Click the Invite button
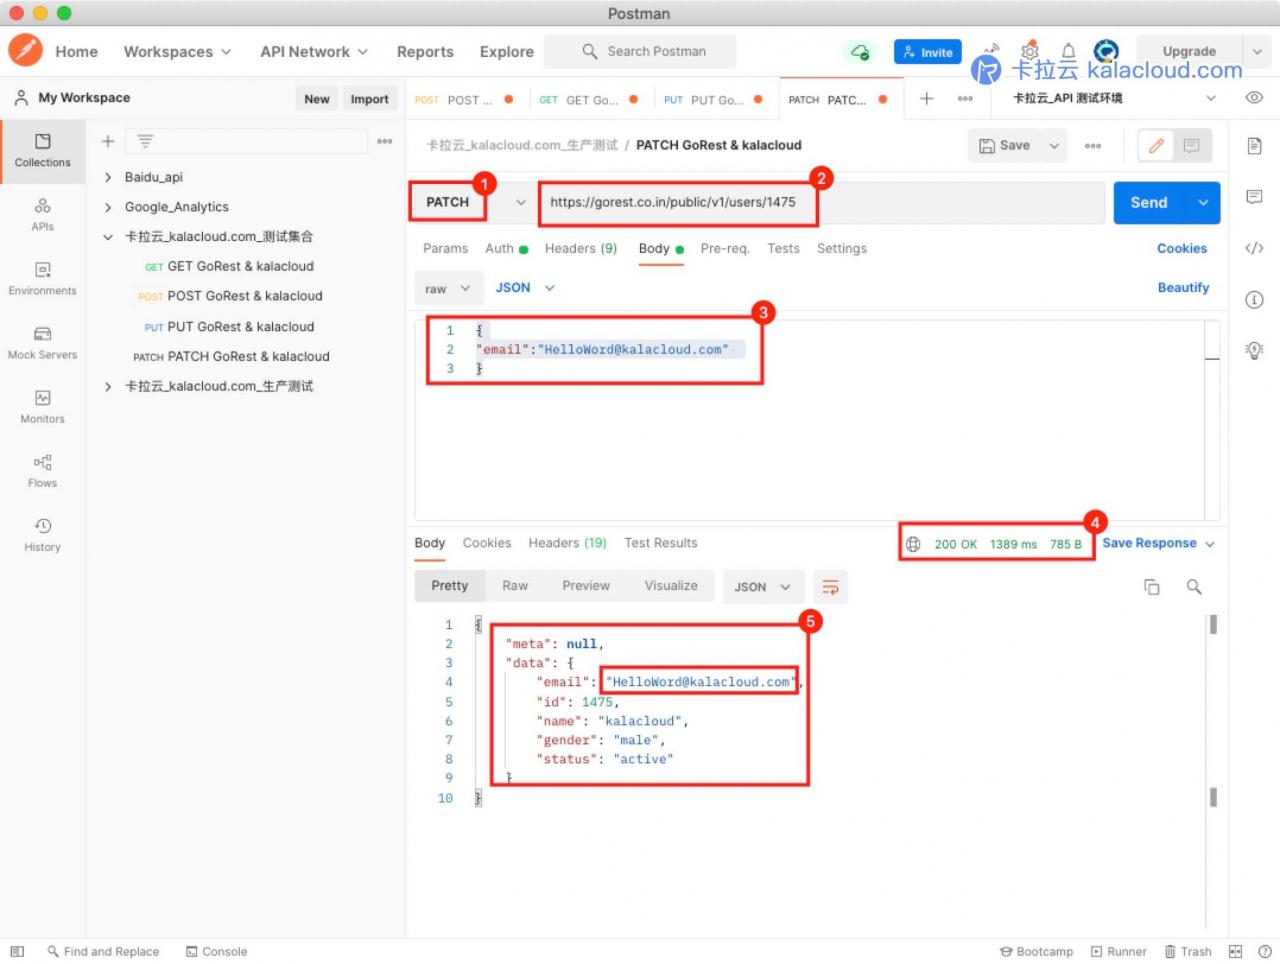1280x964 pixels. tap(928, 52)
